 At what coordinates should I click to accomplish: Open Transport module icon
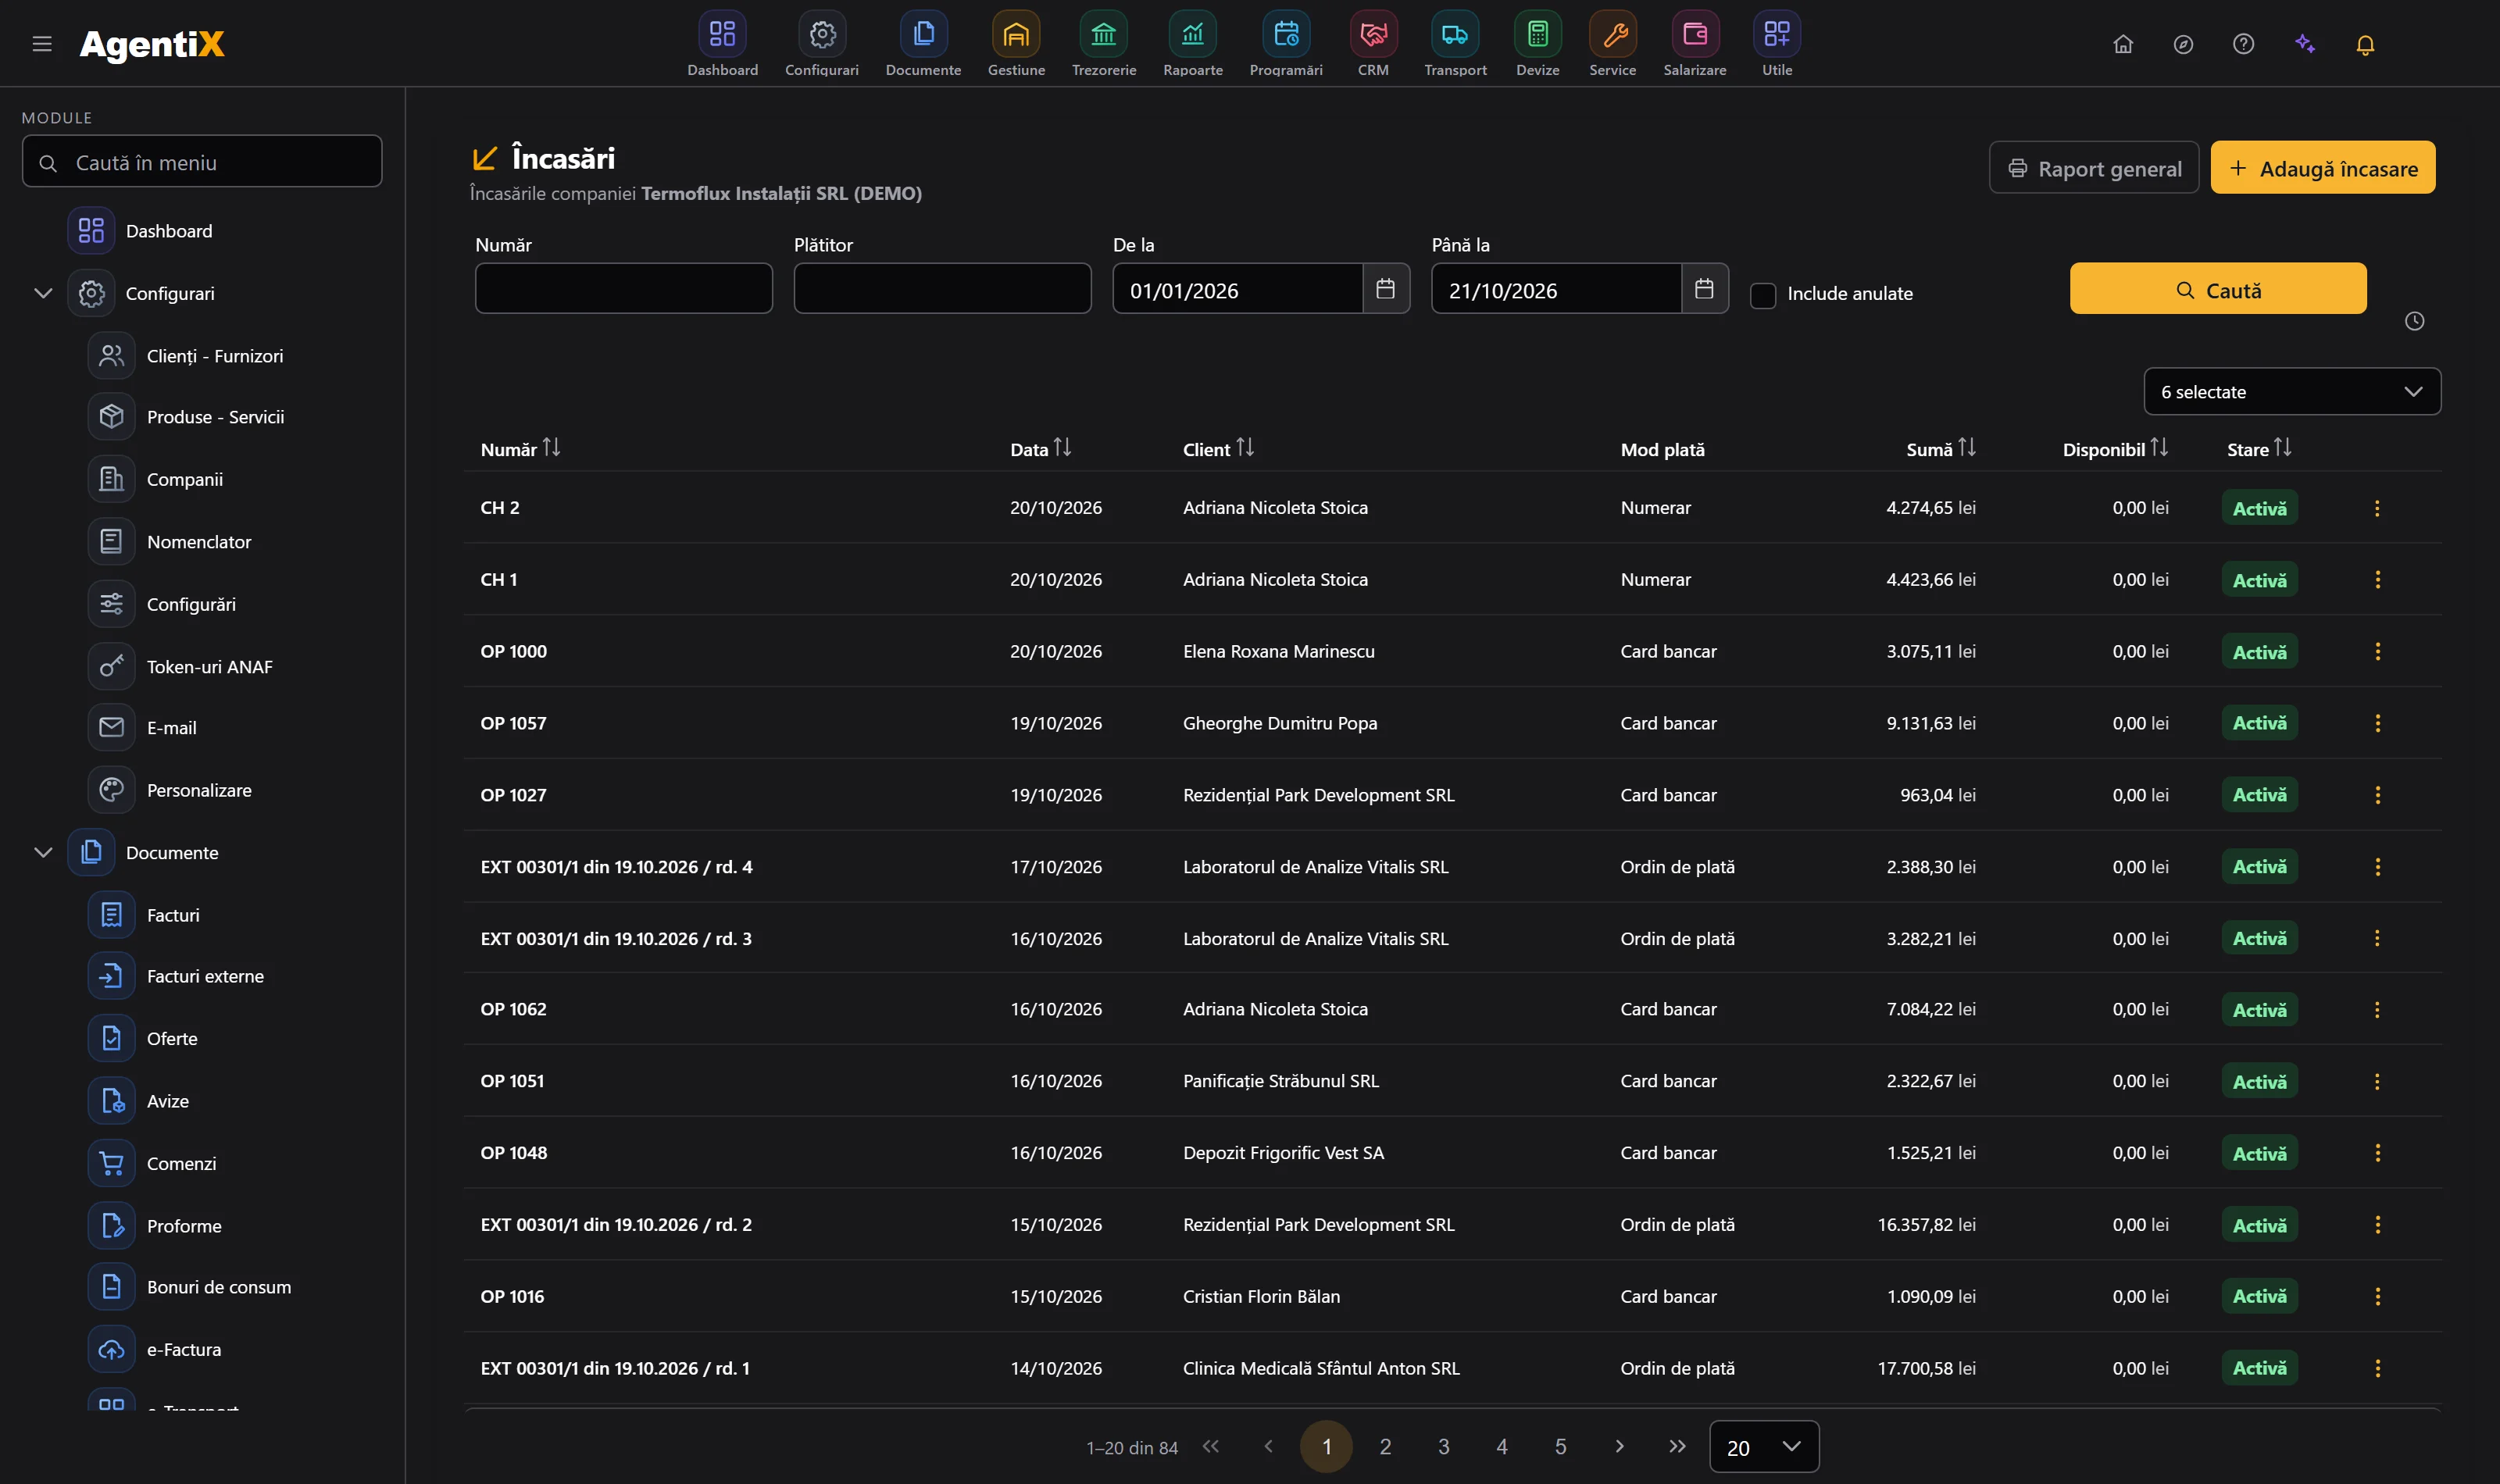pos(1455,35)
